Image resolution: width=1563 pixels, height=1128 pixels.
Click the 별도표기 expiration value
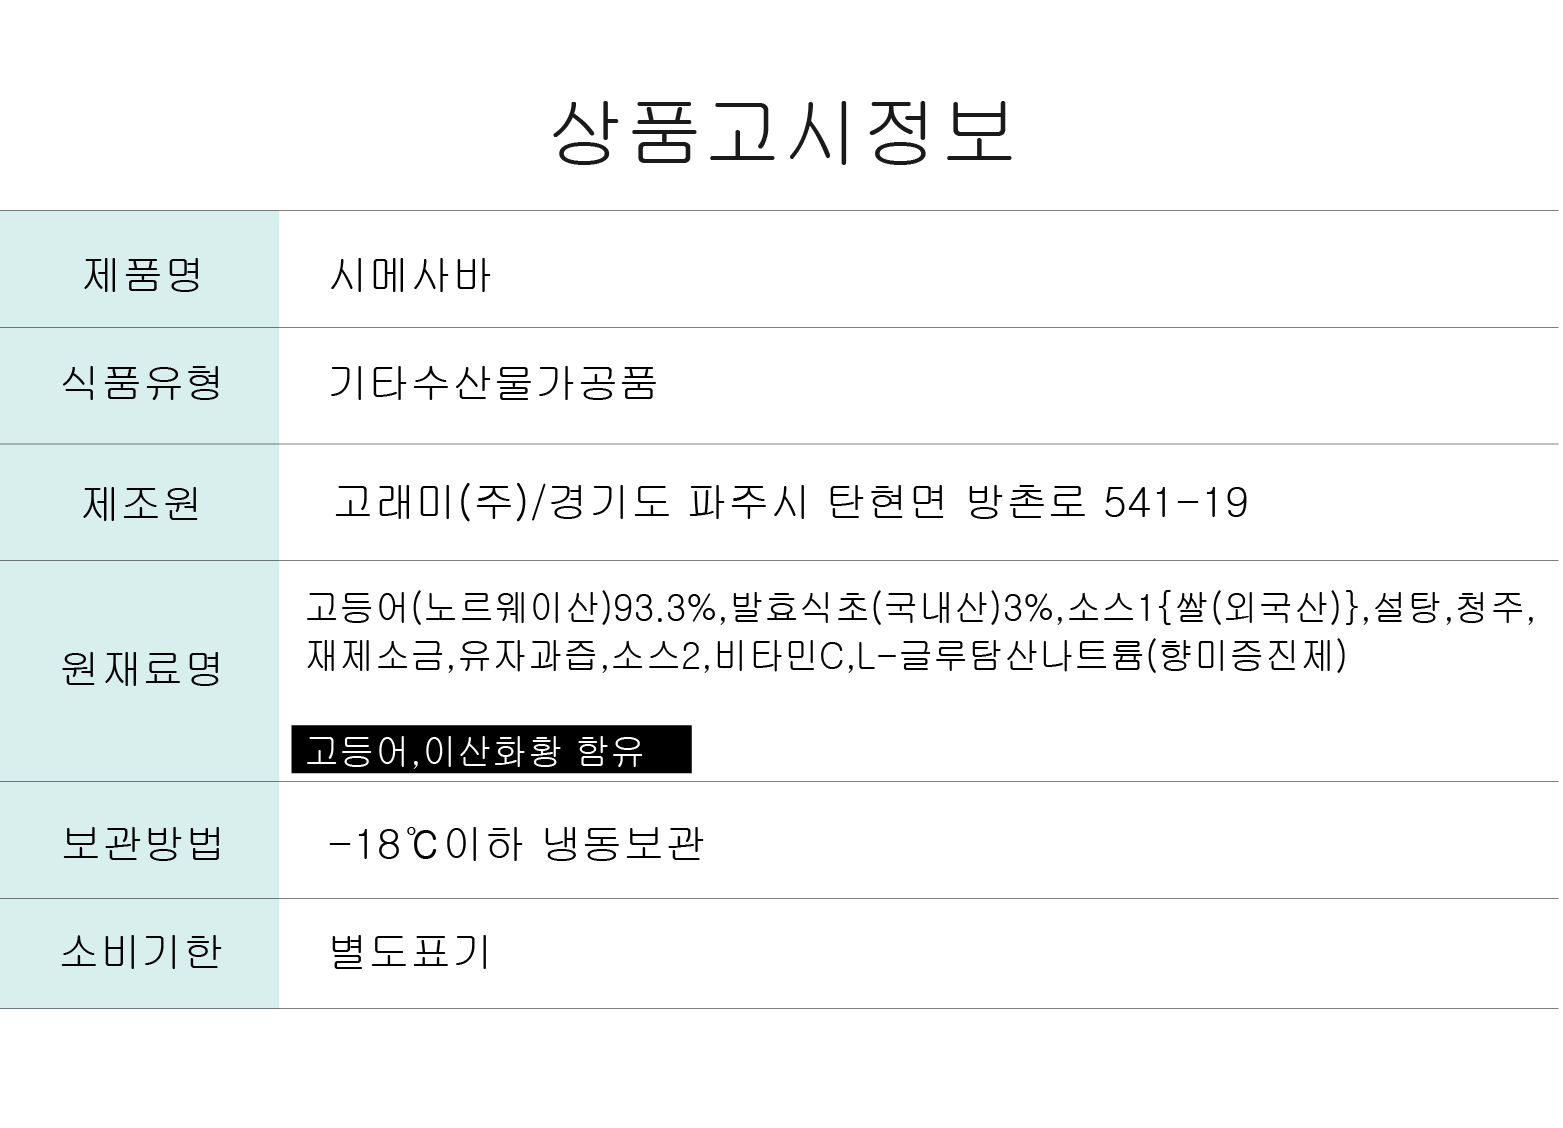pyautogui.click(x=410, y=952)
